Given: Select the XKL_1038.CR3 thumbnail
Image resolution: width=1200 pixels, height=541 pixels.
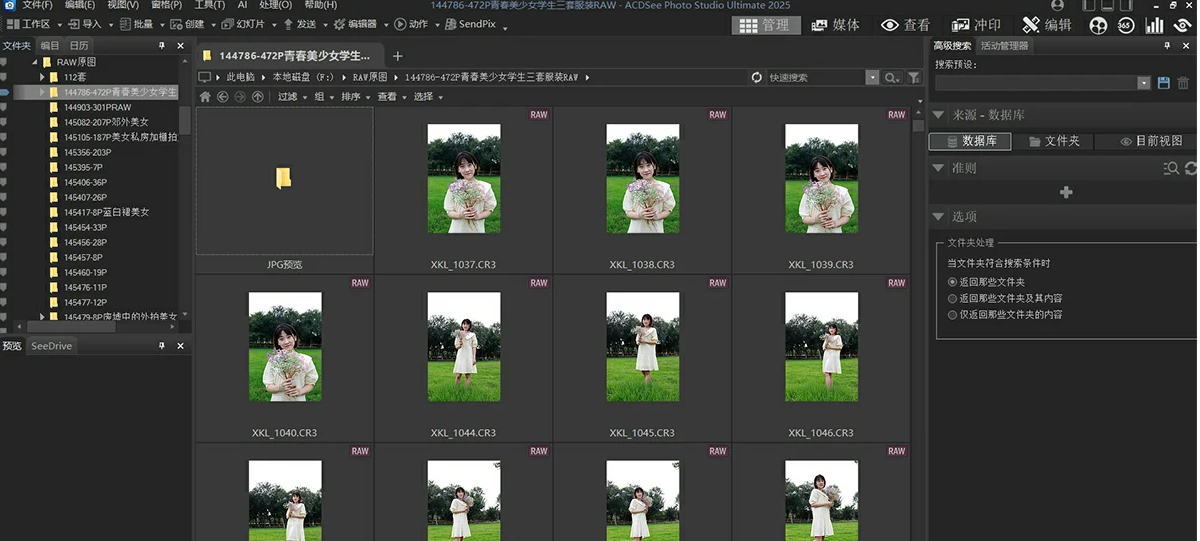Looking at the screenshot, I should 642,179.
